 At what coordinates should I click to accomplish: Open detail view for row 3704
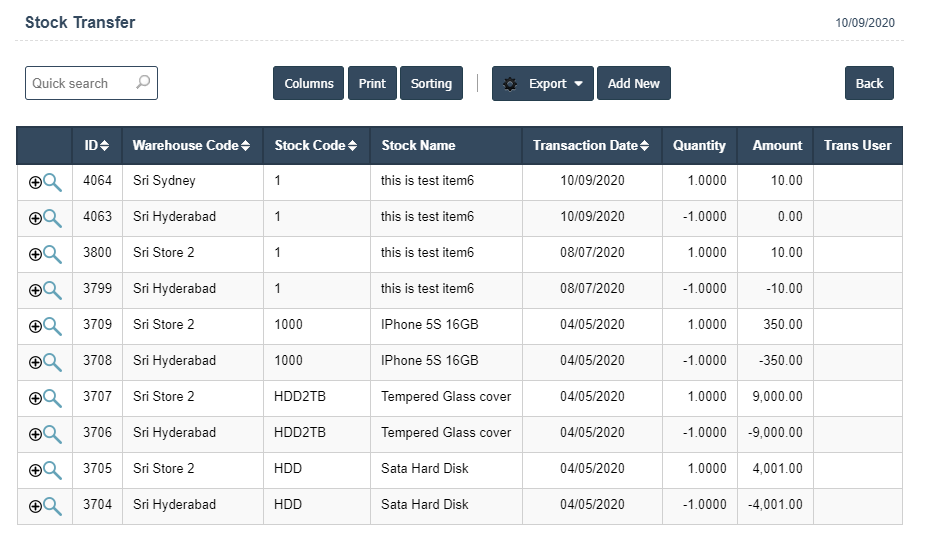click(52, 506)
